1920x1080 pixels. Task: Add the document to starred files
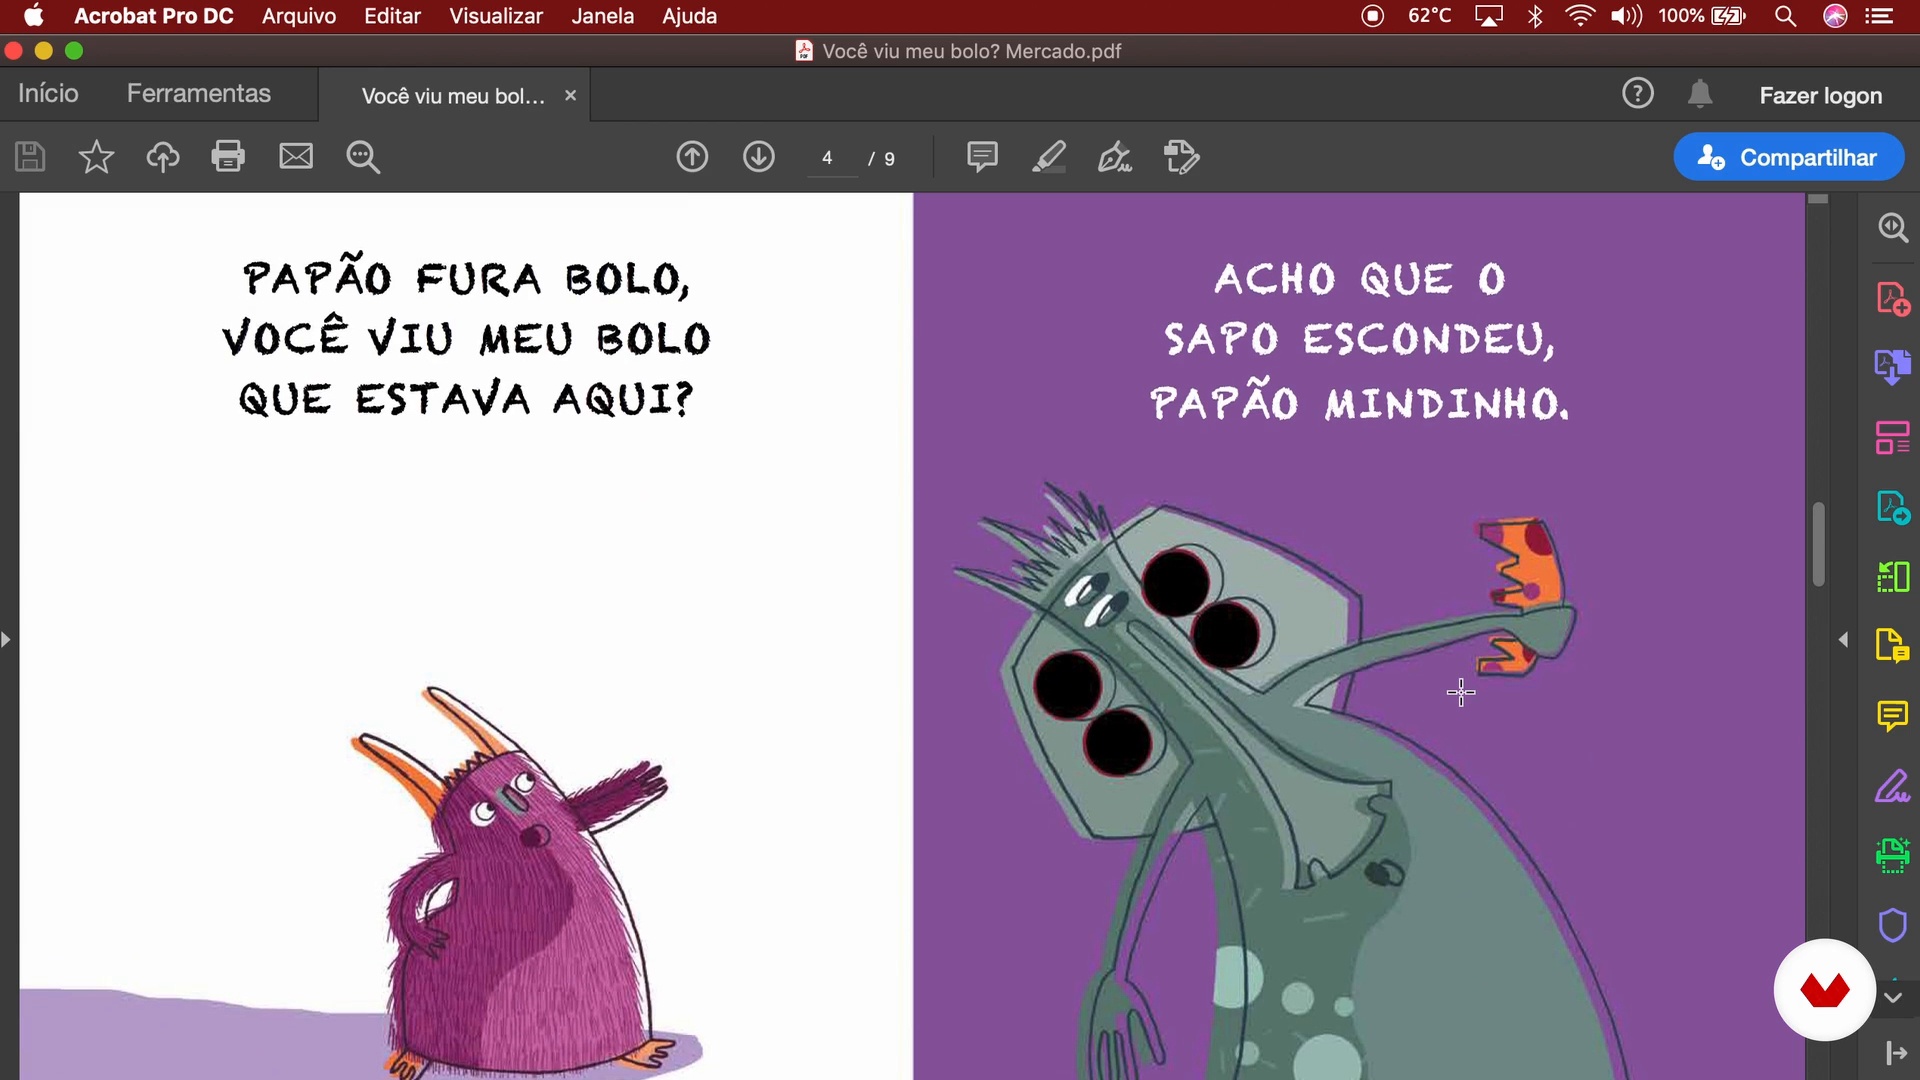(x=96, y=157)
